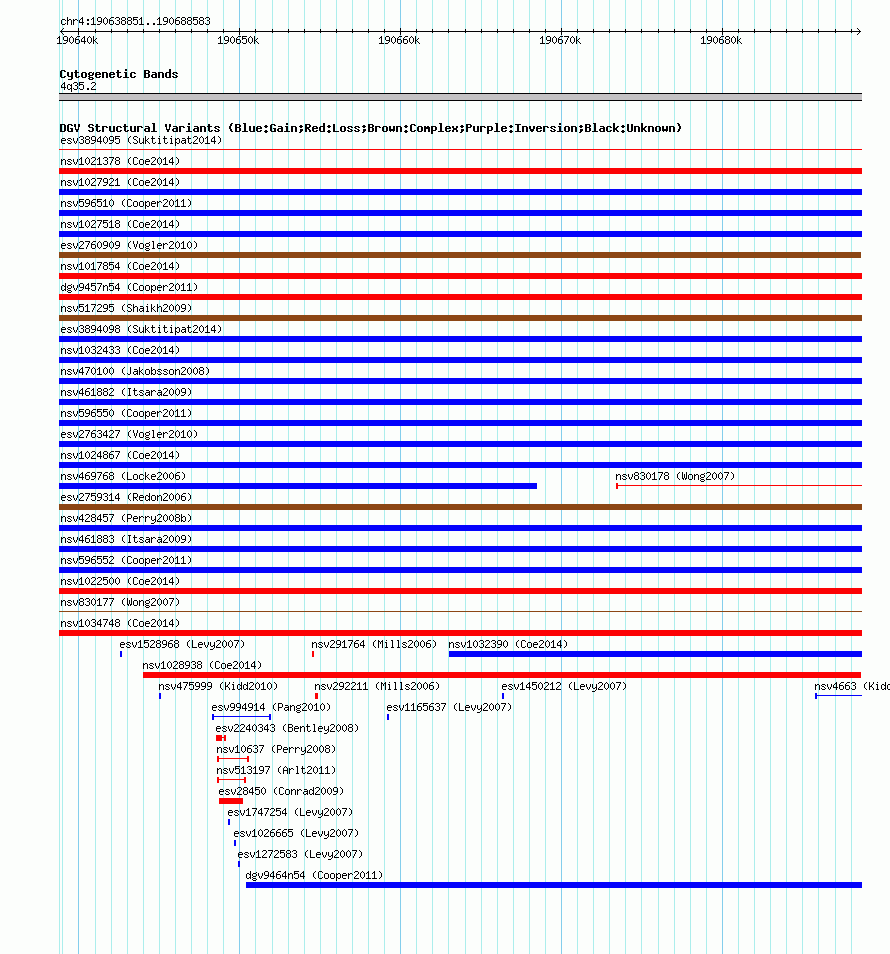Select esv1272583 (Levy2007) label
This screenshot has height=954, width=890.
(300, 854)
